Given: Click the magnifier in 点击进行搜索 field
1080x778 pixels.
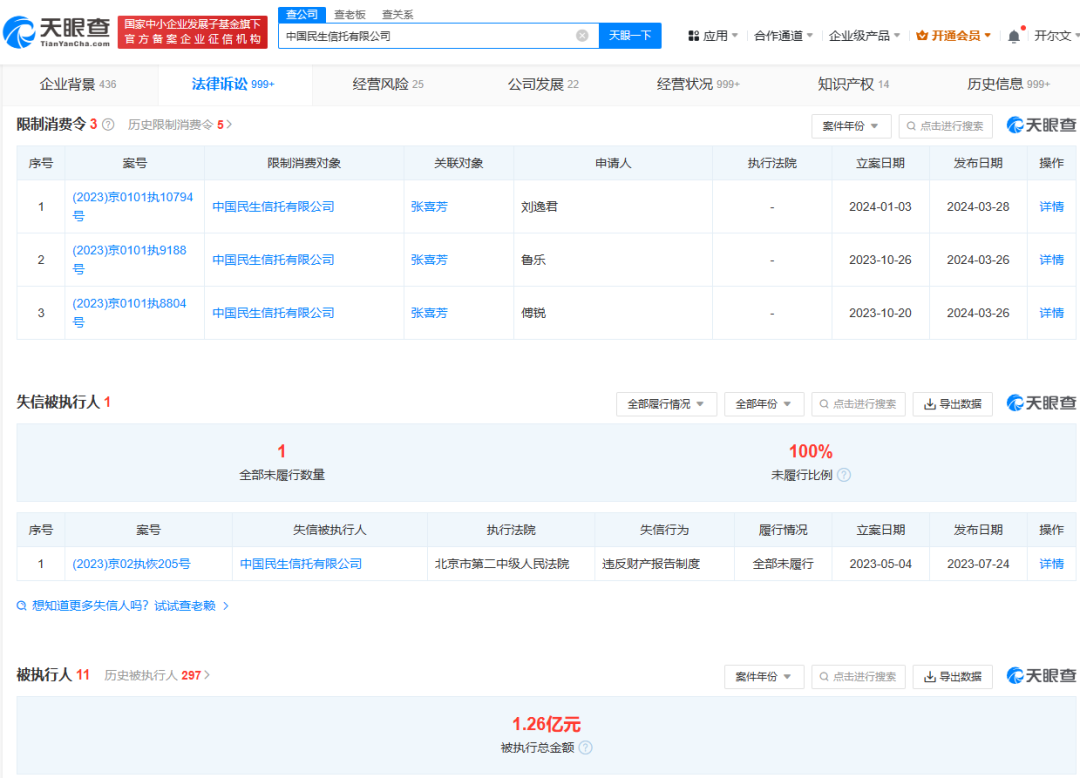Looking at the screenshot, I should pos(911,125).
